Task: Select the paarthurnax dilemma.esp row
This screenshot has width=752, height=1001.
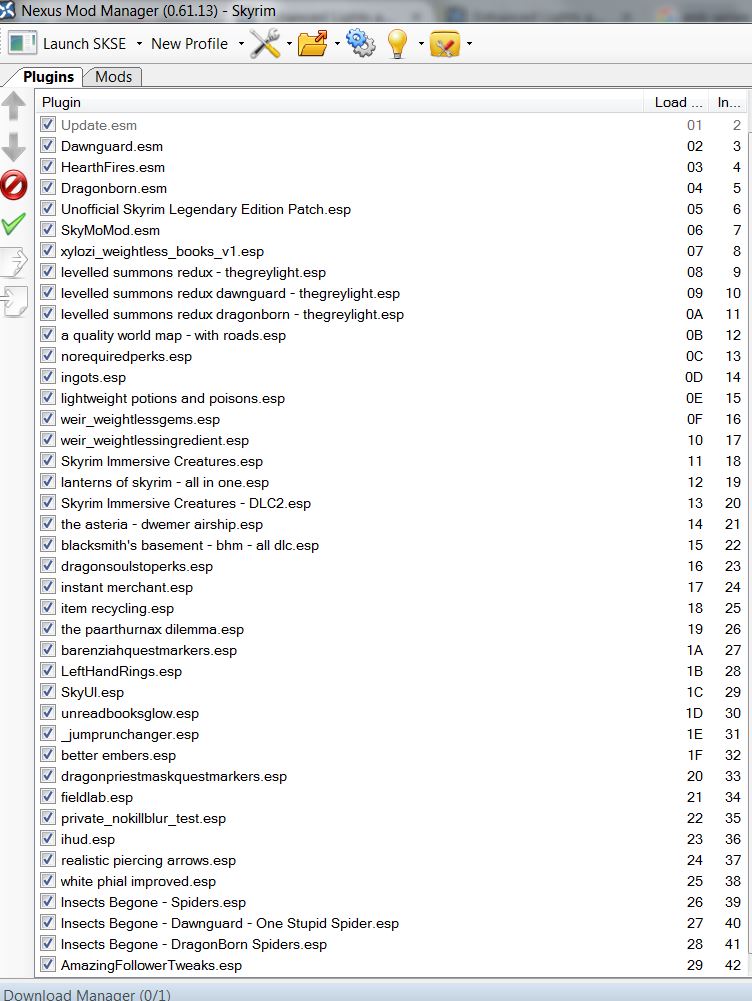Action: click(x=391, y=629)
